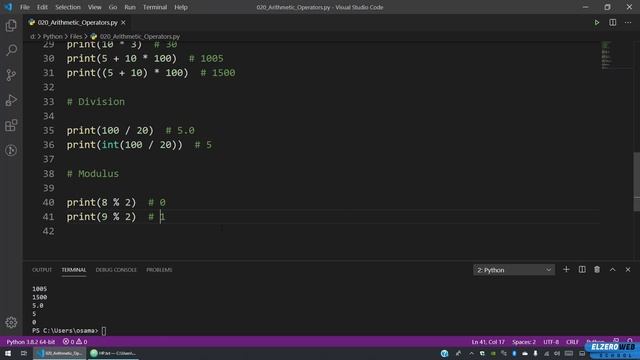640x360 pixels.
Task: Maximize the panel with up chevron
Action: point(613,270)
